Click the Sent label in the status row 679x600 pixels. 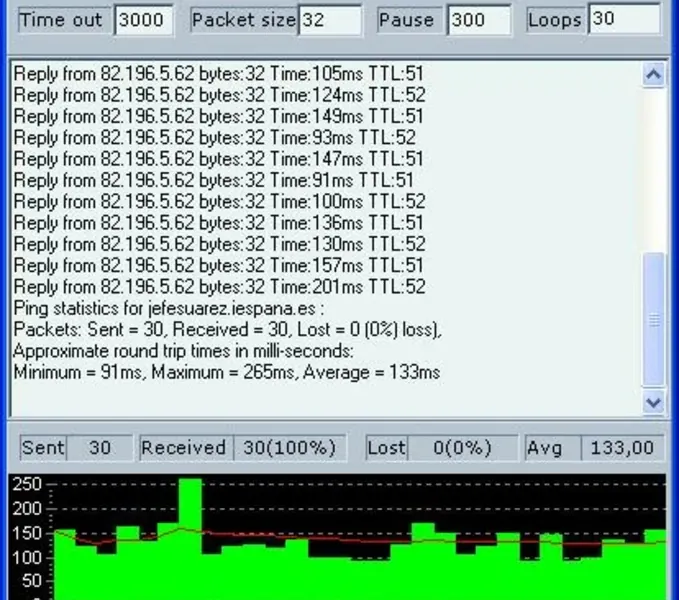[43, 448]
